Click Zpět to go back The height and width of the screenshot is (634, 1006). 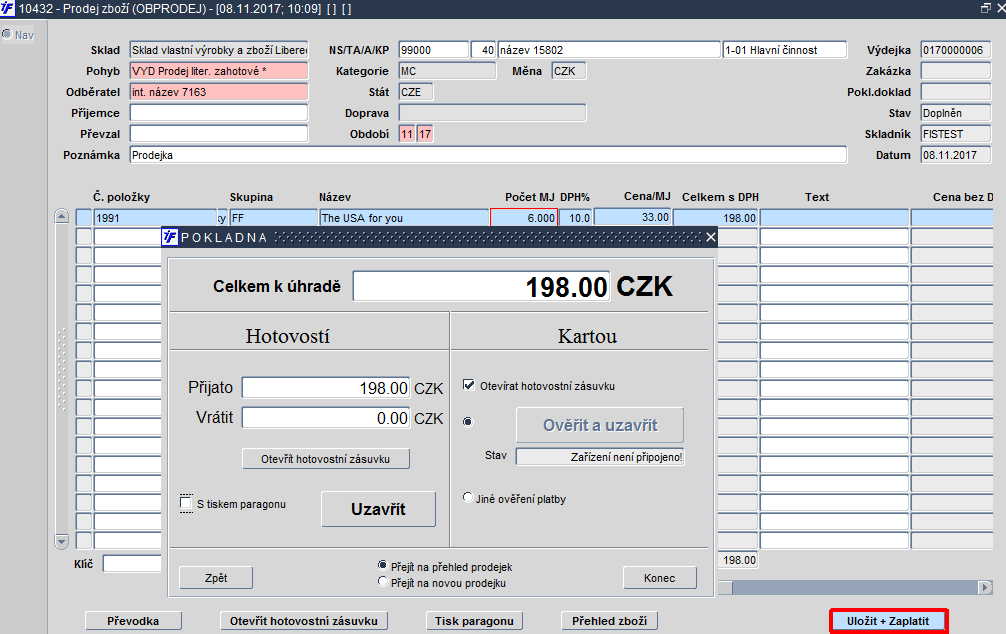coord(216,578)
